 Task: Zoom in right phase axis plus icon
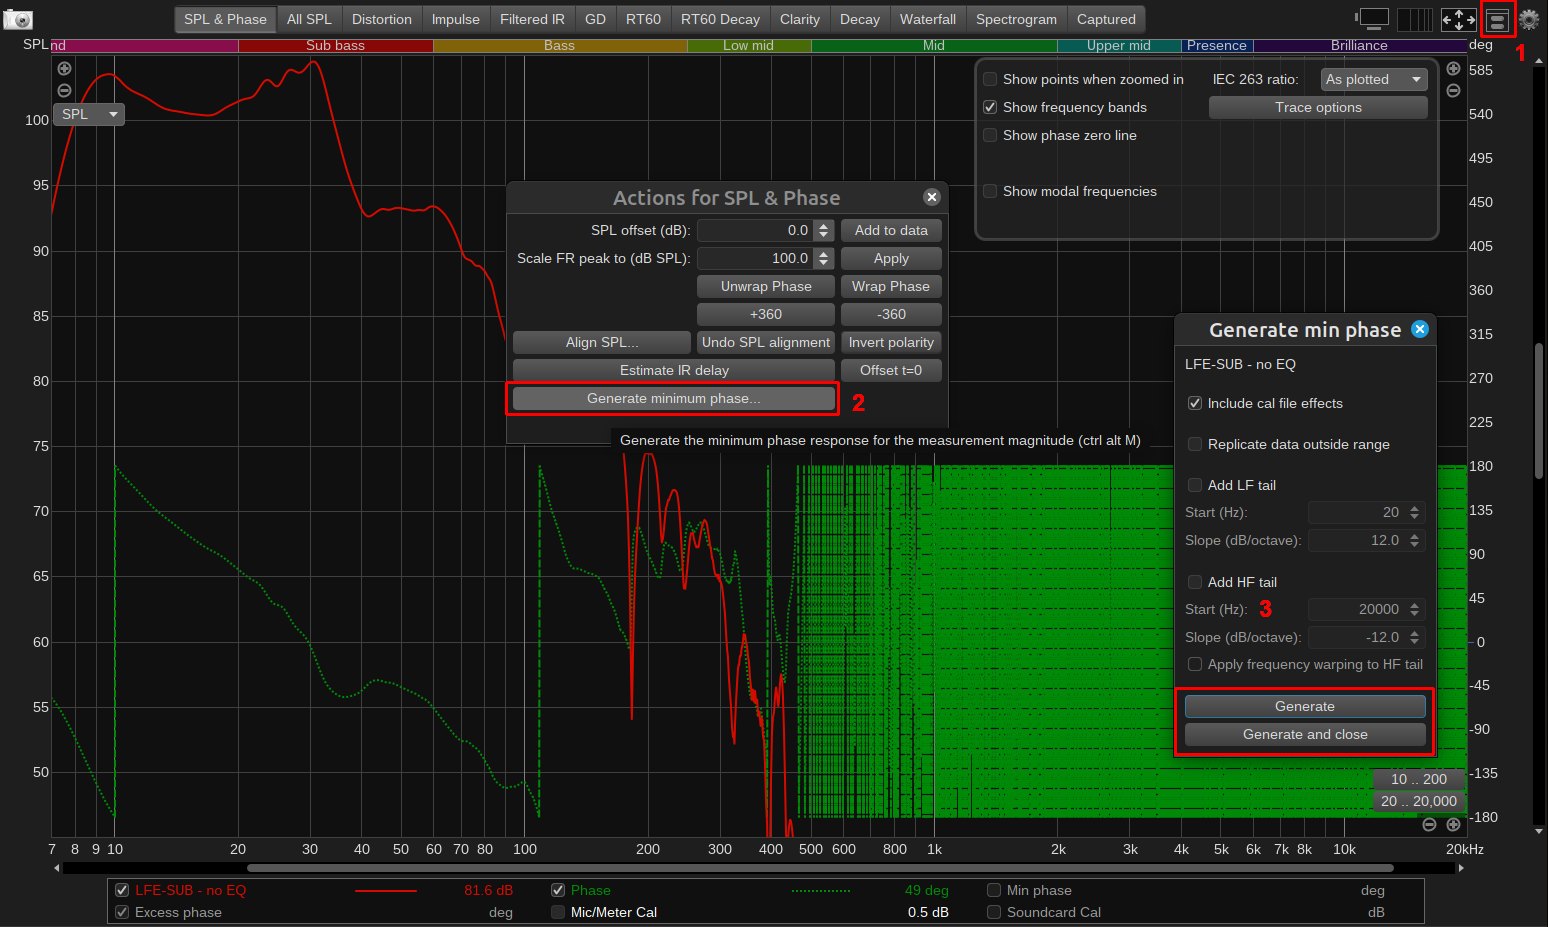tap(1453, 69)
